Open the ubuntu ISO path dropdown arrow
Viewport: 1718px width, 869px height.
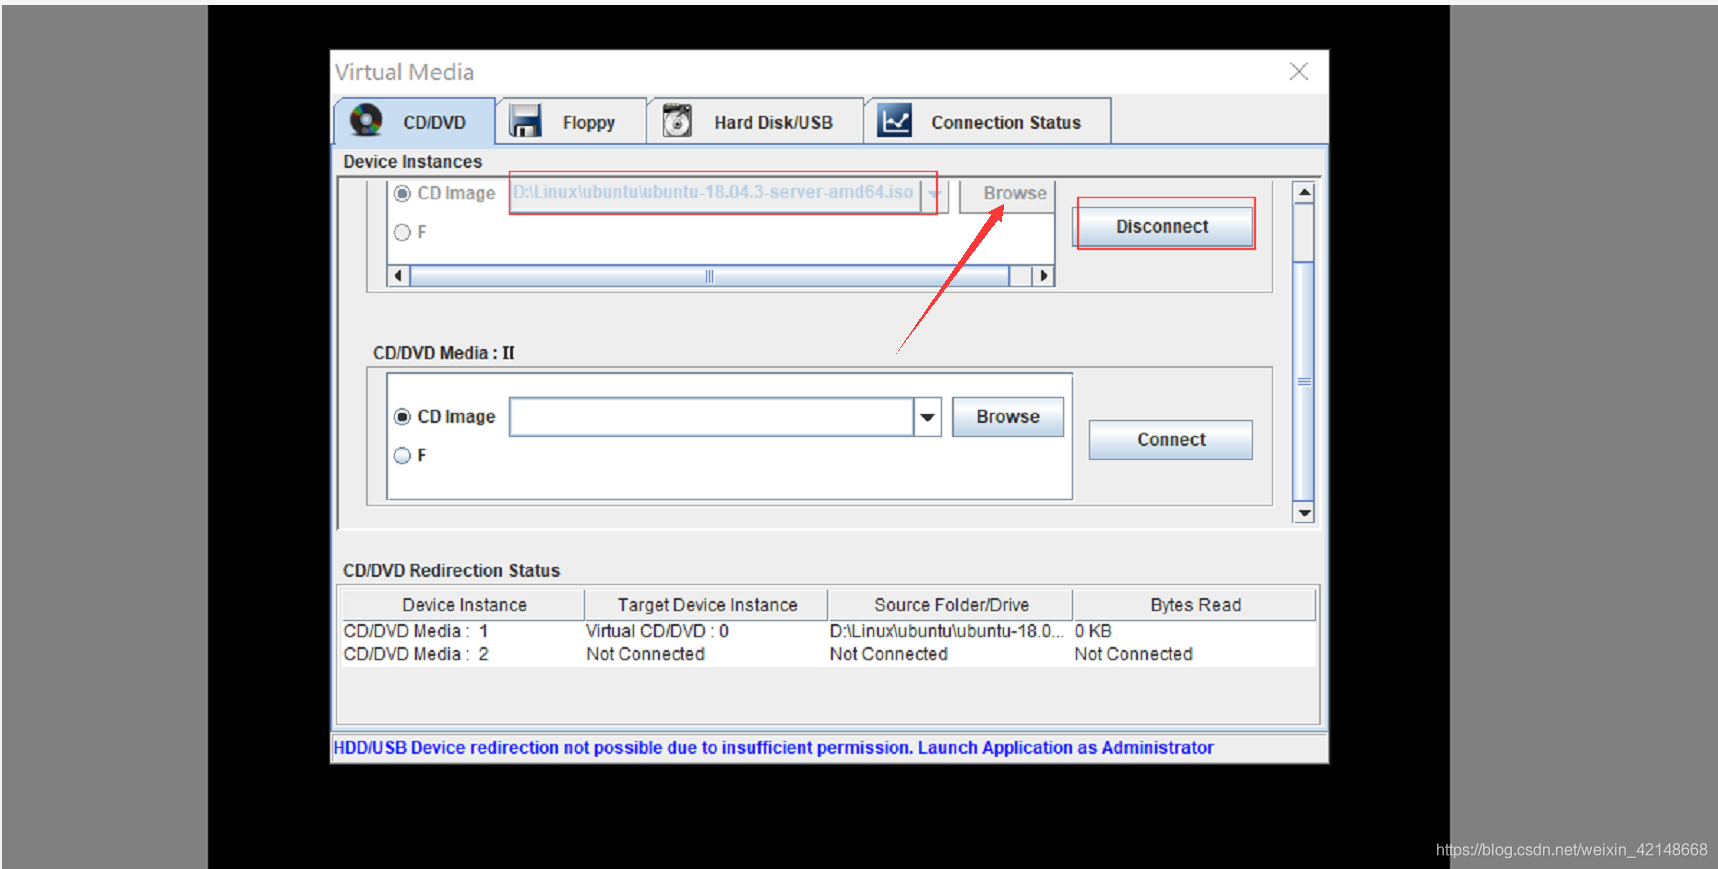tap(934, 193)
